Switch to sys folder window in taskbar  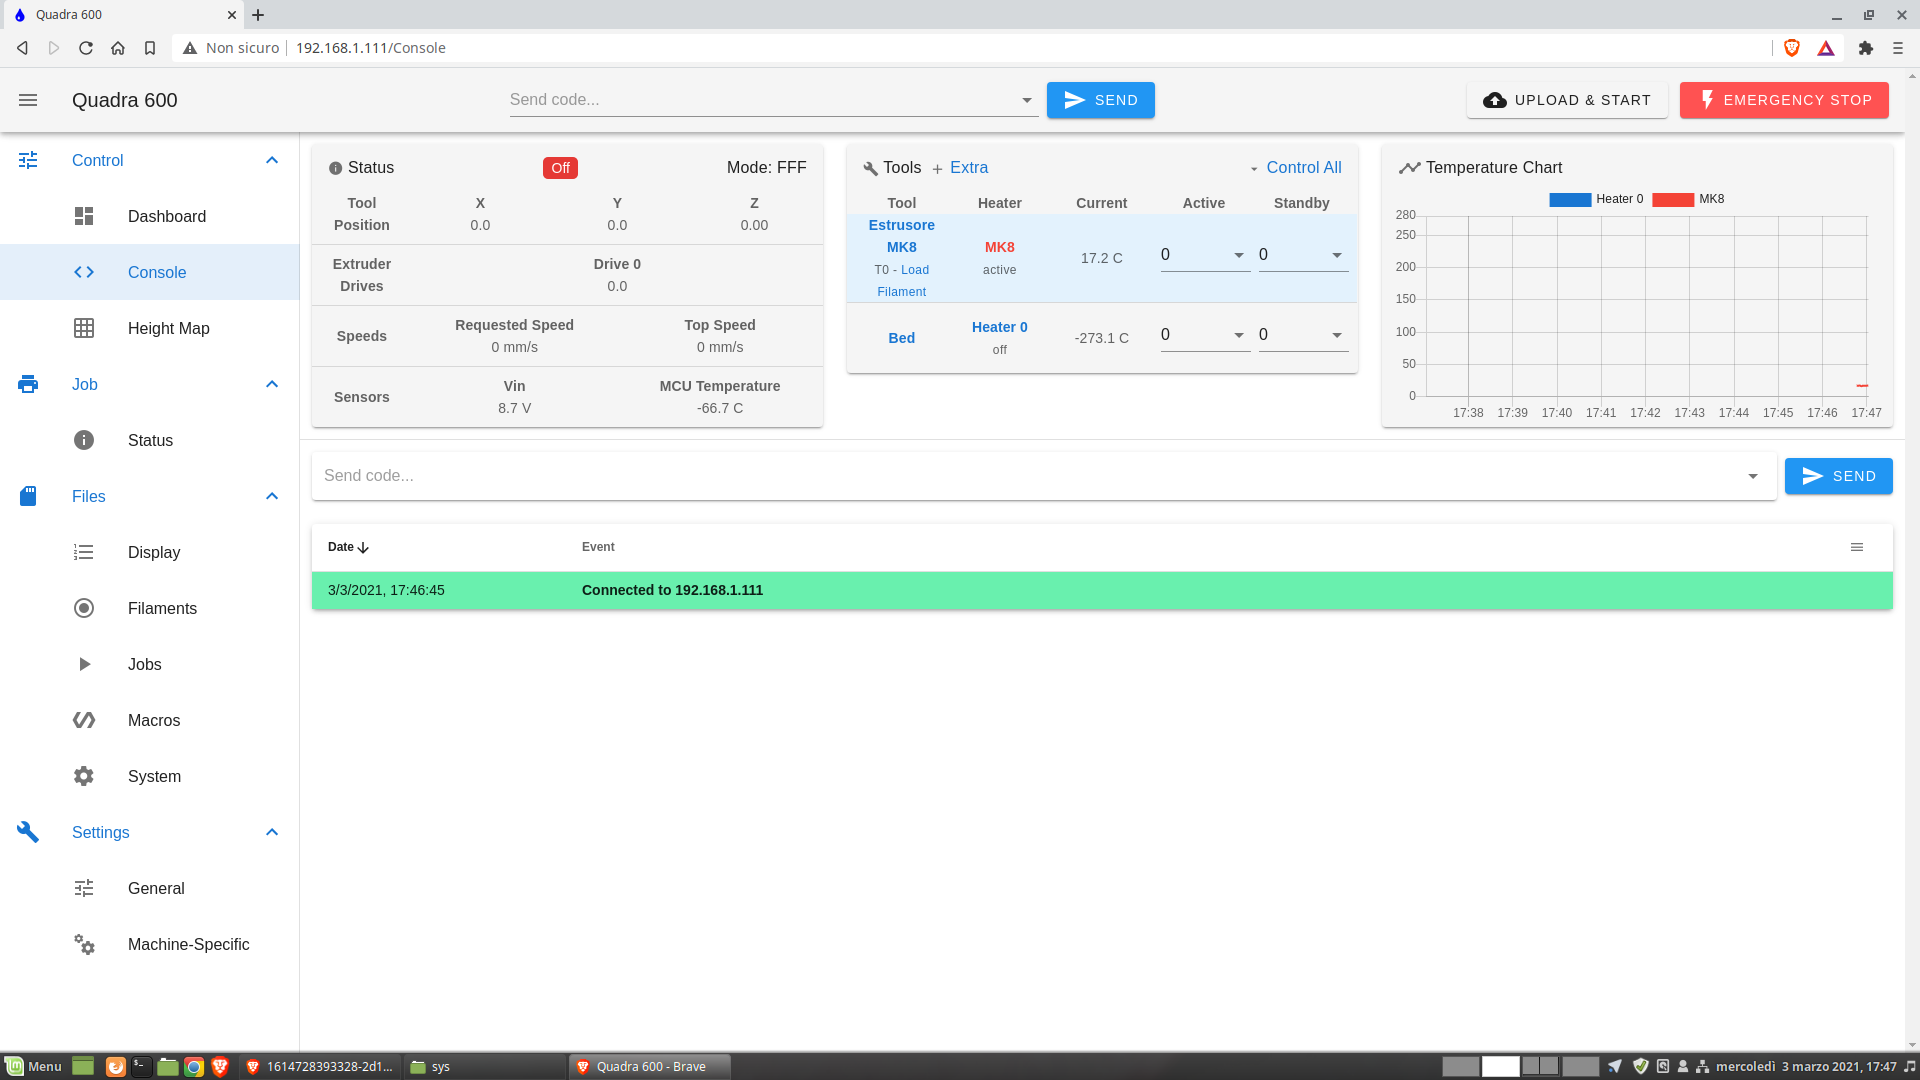click(x=484, y=1067)
